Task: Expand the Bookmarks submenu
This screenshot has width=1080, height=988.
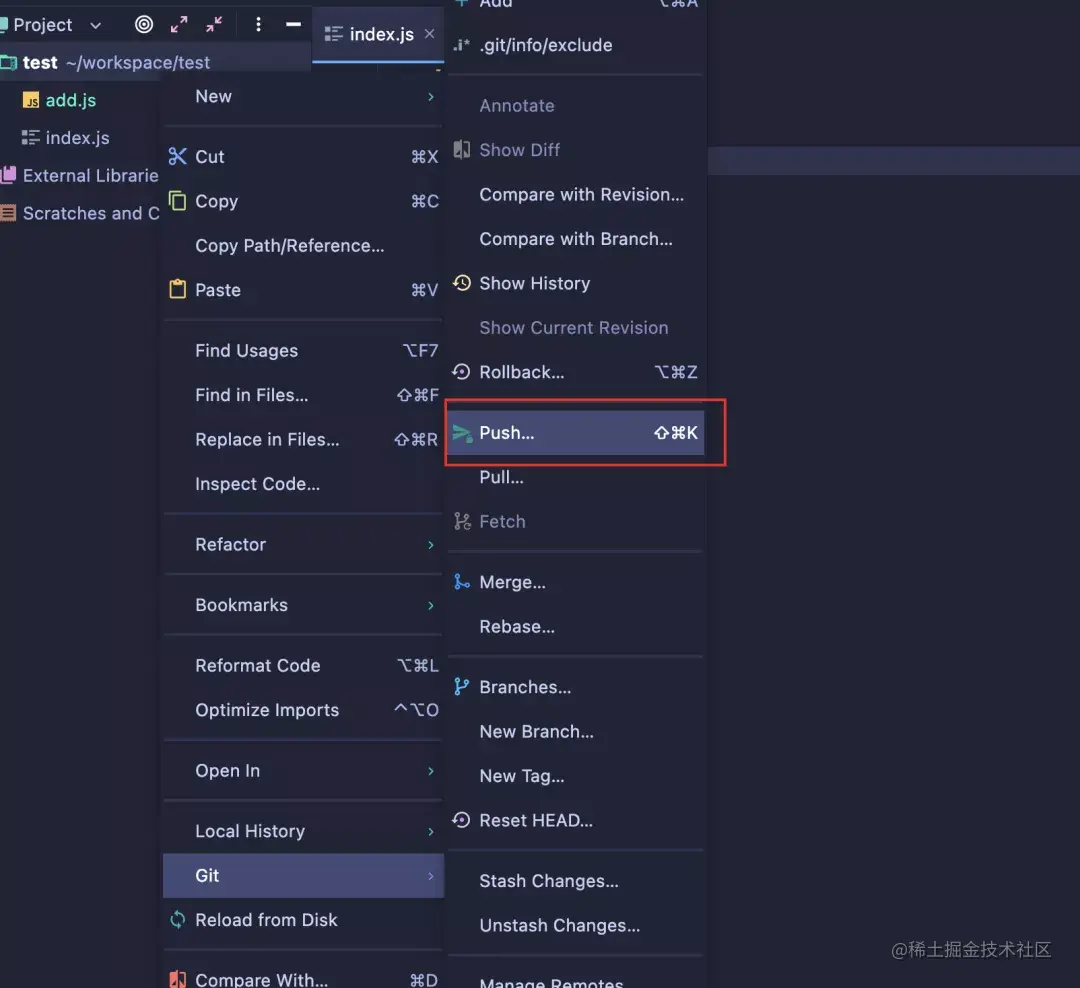Action: coord(303,605)
